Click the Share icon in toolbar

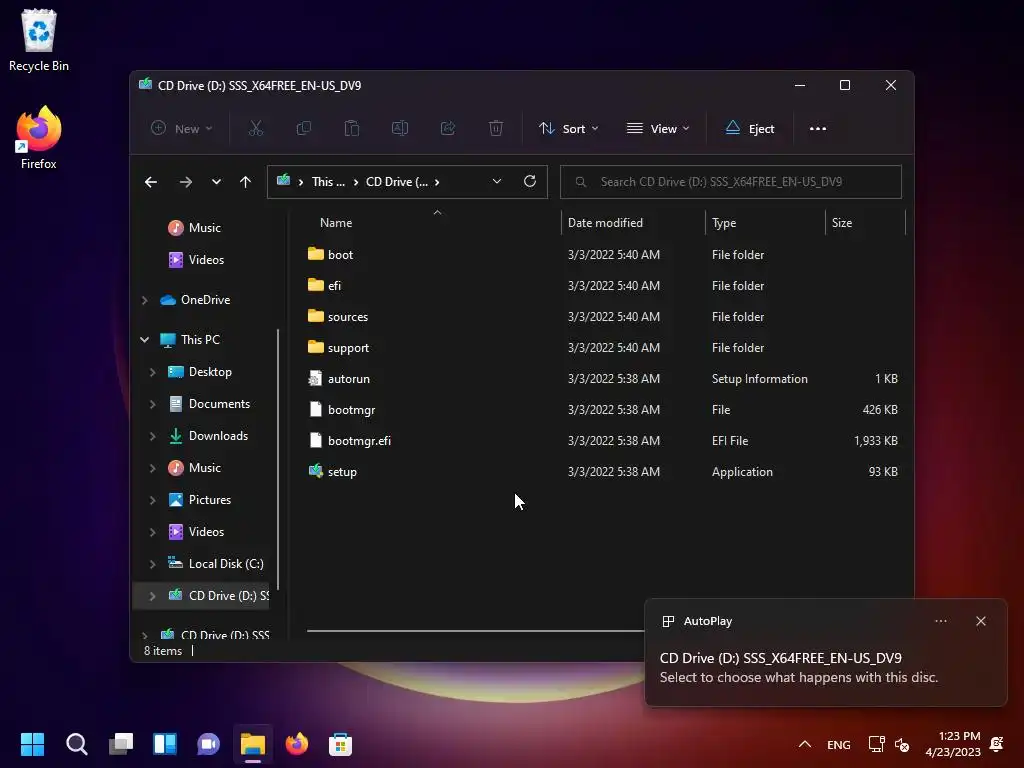[x=448, y=129]
